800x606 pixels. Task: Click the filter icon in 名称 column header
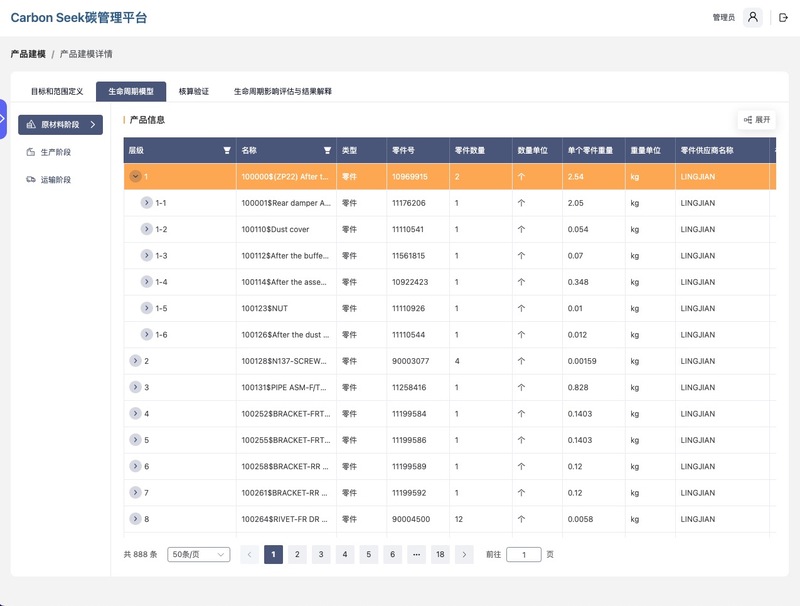pyautogui.click(x=327, y=150)
